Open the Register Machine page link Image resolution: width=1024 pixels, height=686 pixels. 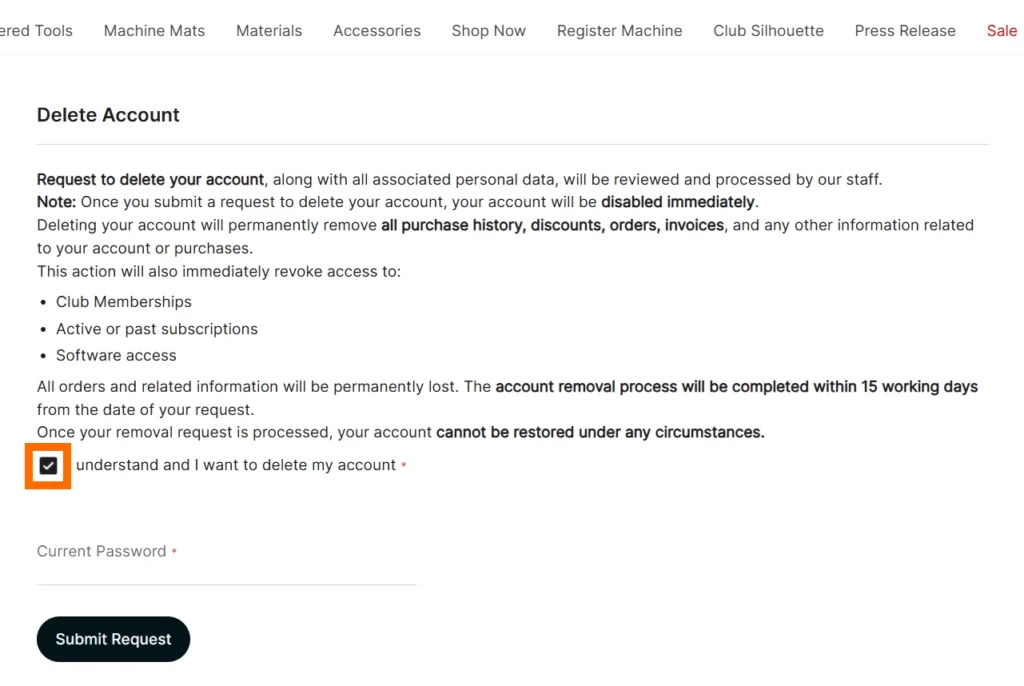tap(619, 31)
